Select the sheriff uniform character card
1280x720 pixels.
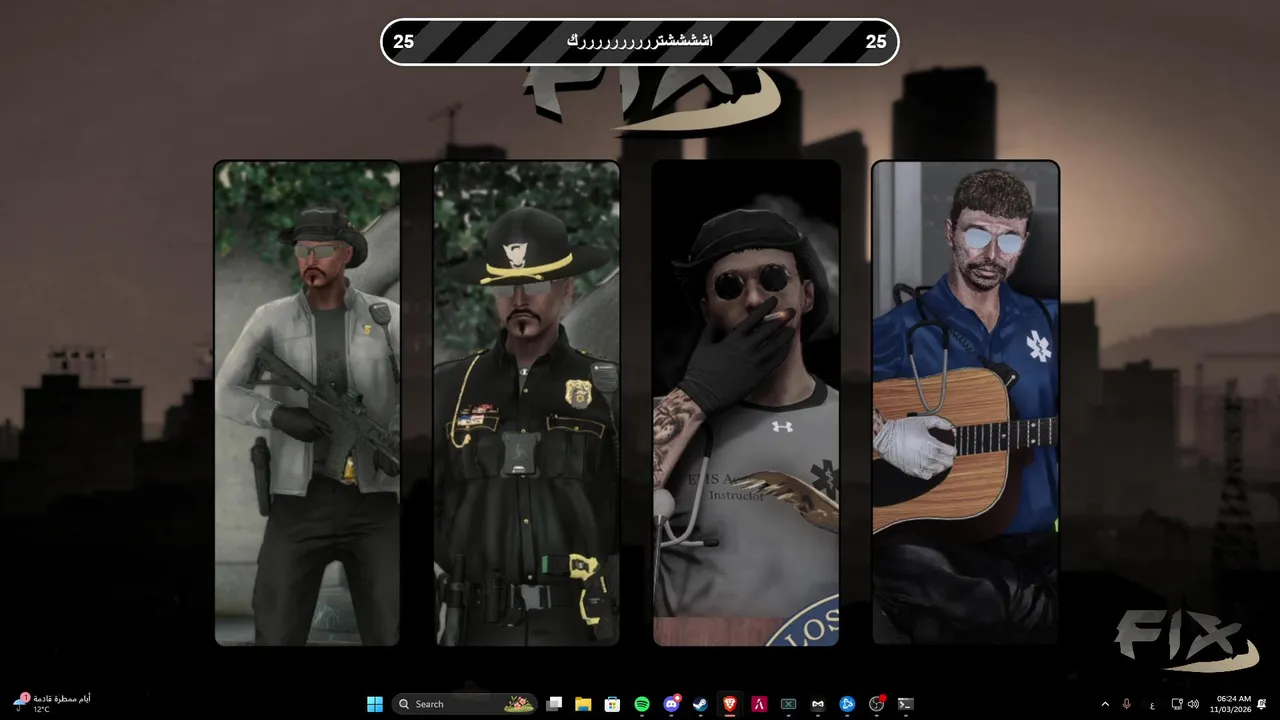tap(527, 403)
